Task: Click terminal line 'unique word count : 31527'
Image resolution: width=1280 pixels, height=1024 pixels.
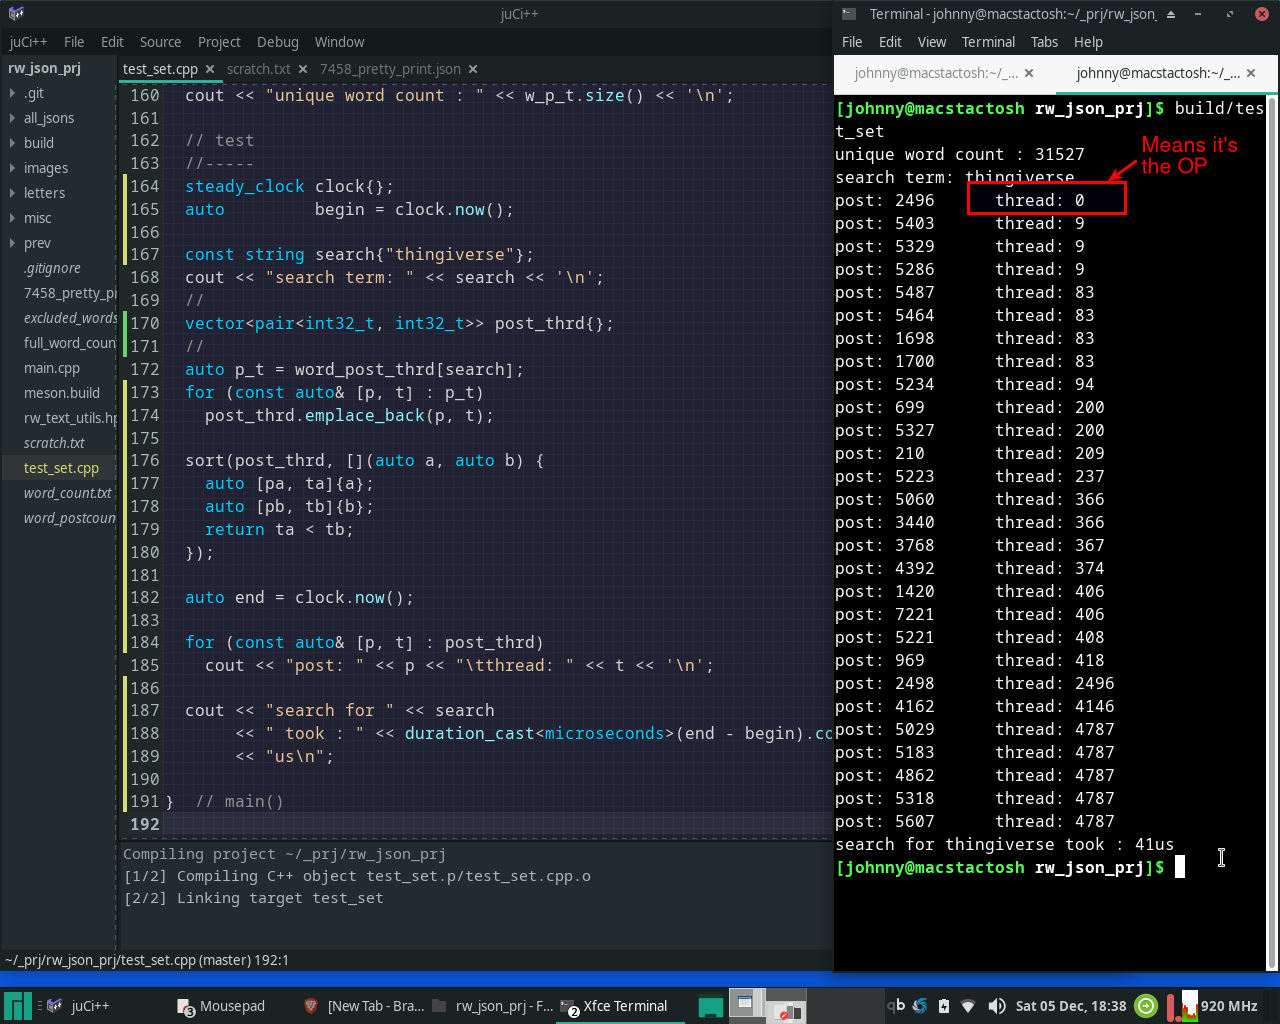Action: (x=960, y=154)
